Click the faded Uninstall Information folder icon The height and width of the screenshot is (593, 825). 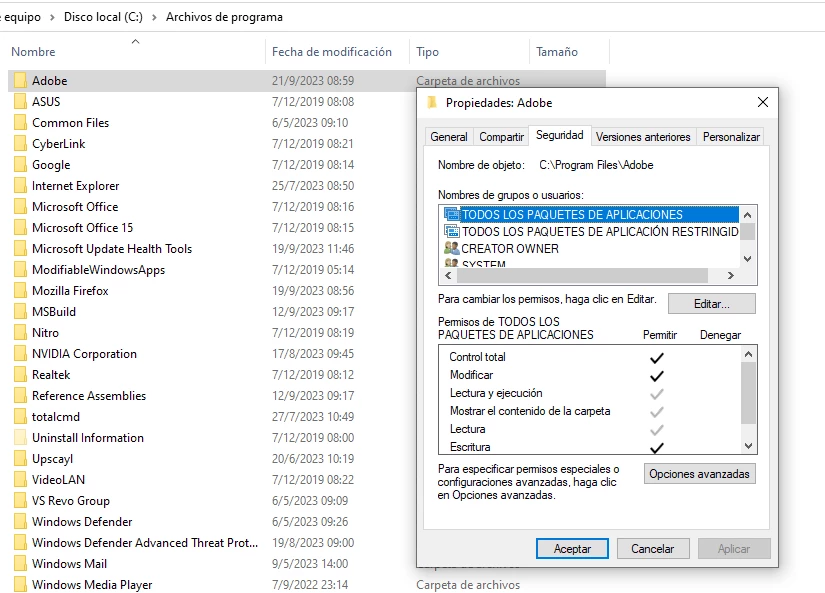20,438
